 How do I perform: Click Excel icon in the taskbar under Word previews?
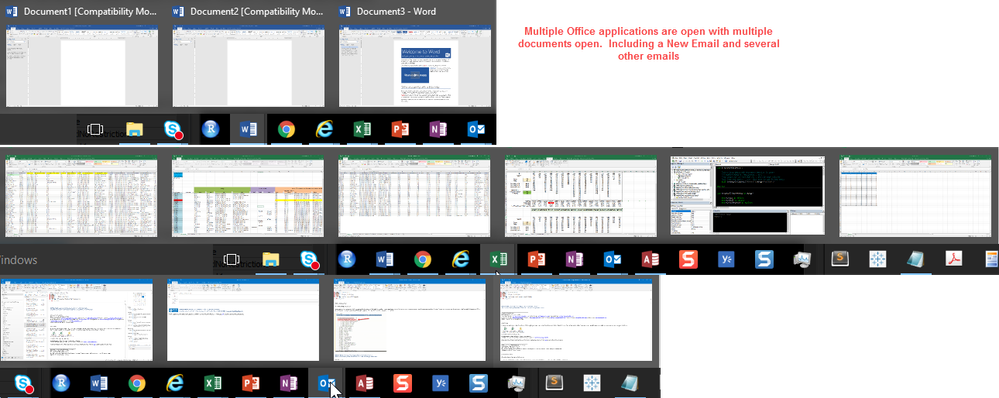[x=363, y=129]
